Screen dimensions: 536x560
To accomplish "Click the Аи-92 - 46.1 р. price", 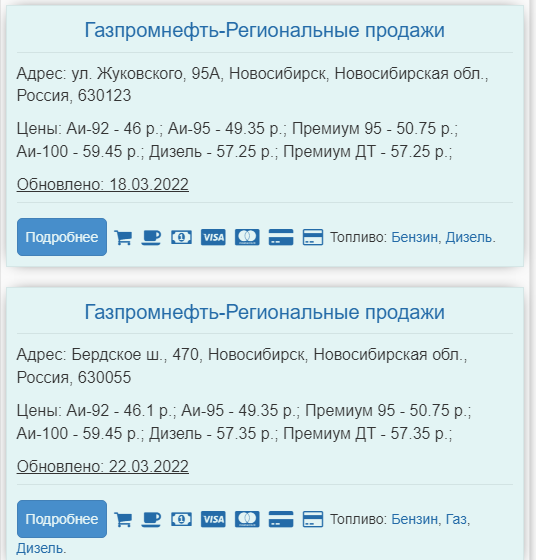I will click(120, 410).
